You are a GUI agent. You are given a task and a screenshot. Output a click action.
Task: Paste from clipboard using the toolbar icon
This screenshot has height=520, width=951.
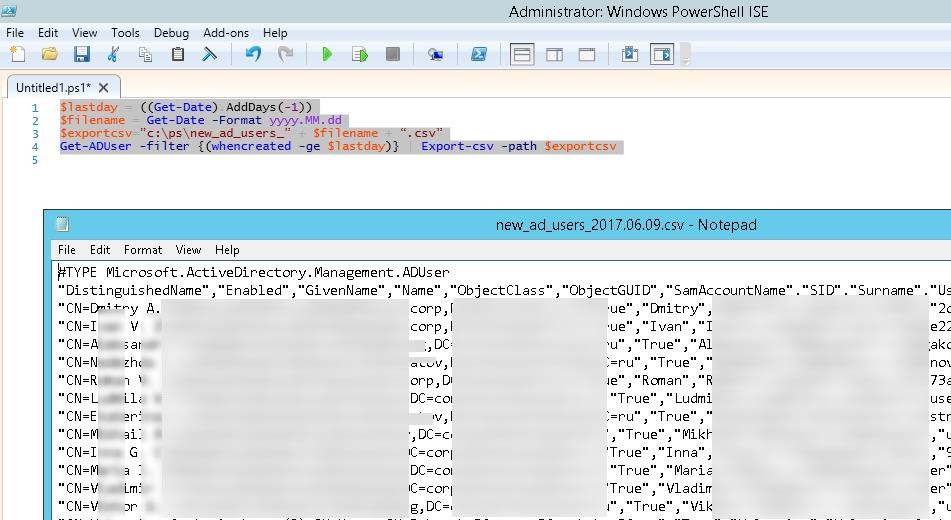pyautogui.click(x=178, y=55)
